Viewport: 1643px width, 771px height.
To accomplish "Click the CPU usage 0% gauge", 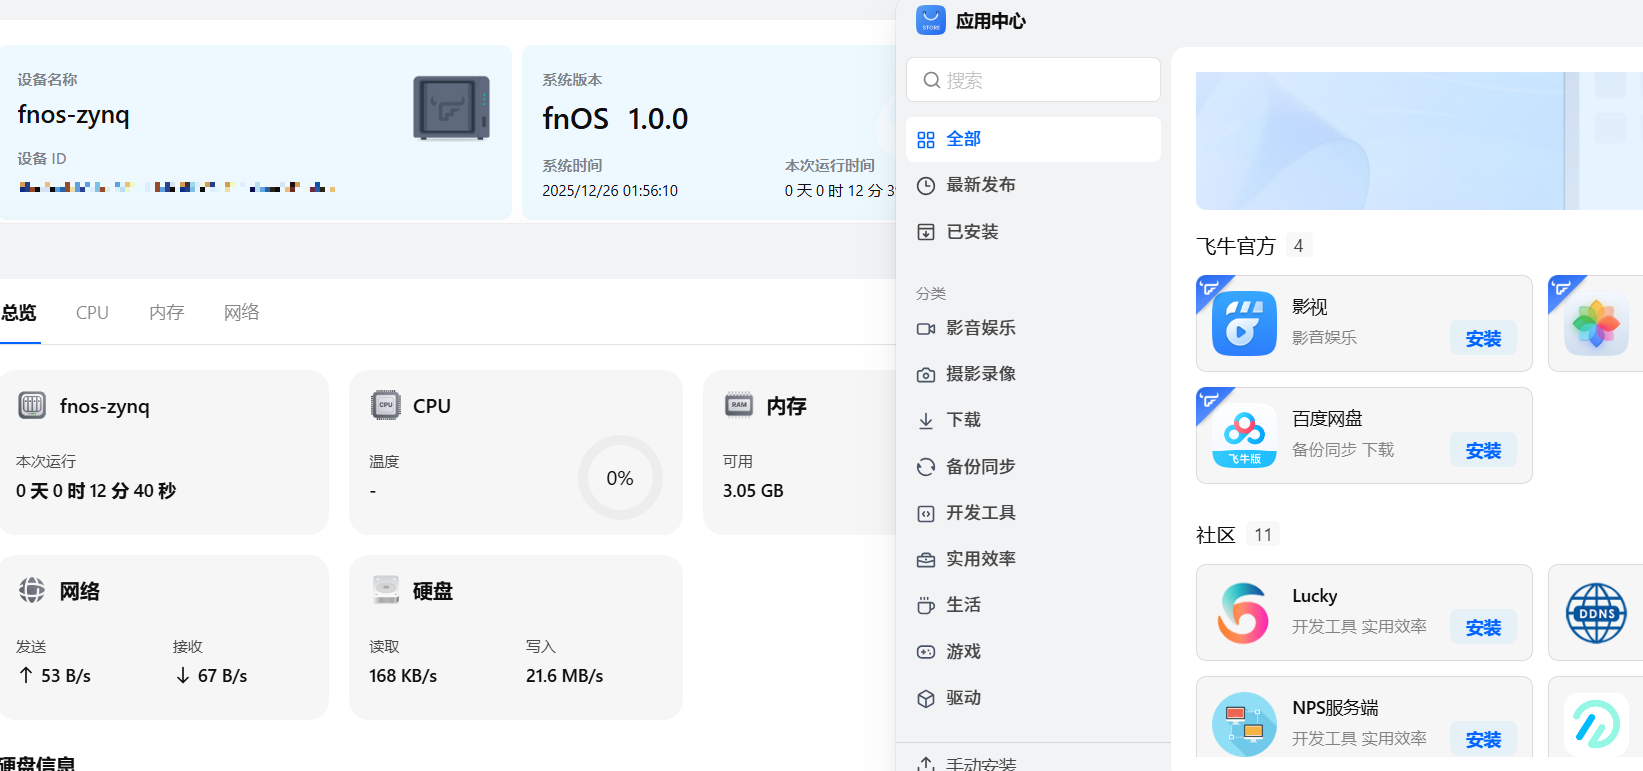I will 620,478.
